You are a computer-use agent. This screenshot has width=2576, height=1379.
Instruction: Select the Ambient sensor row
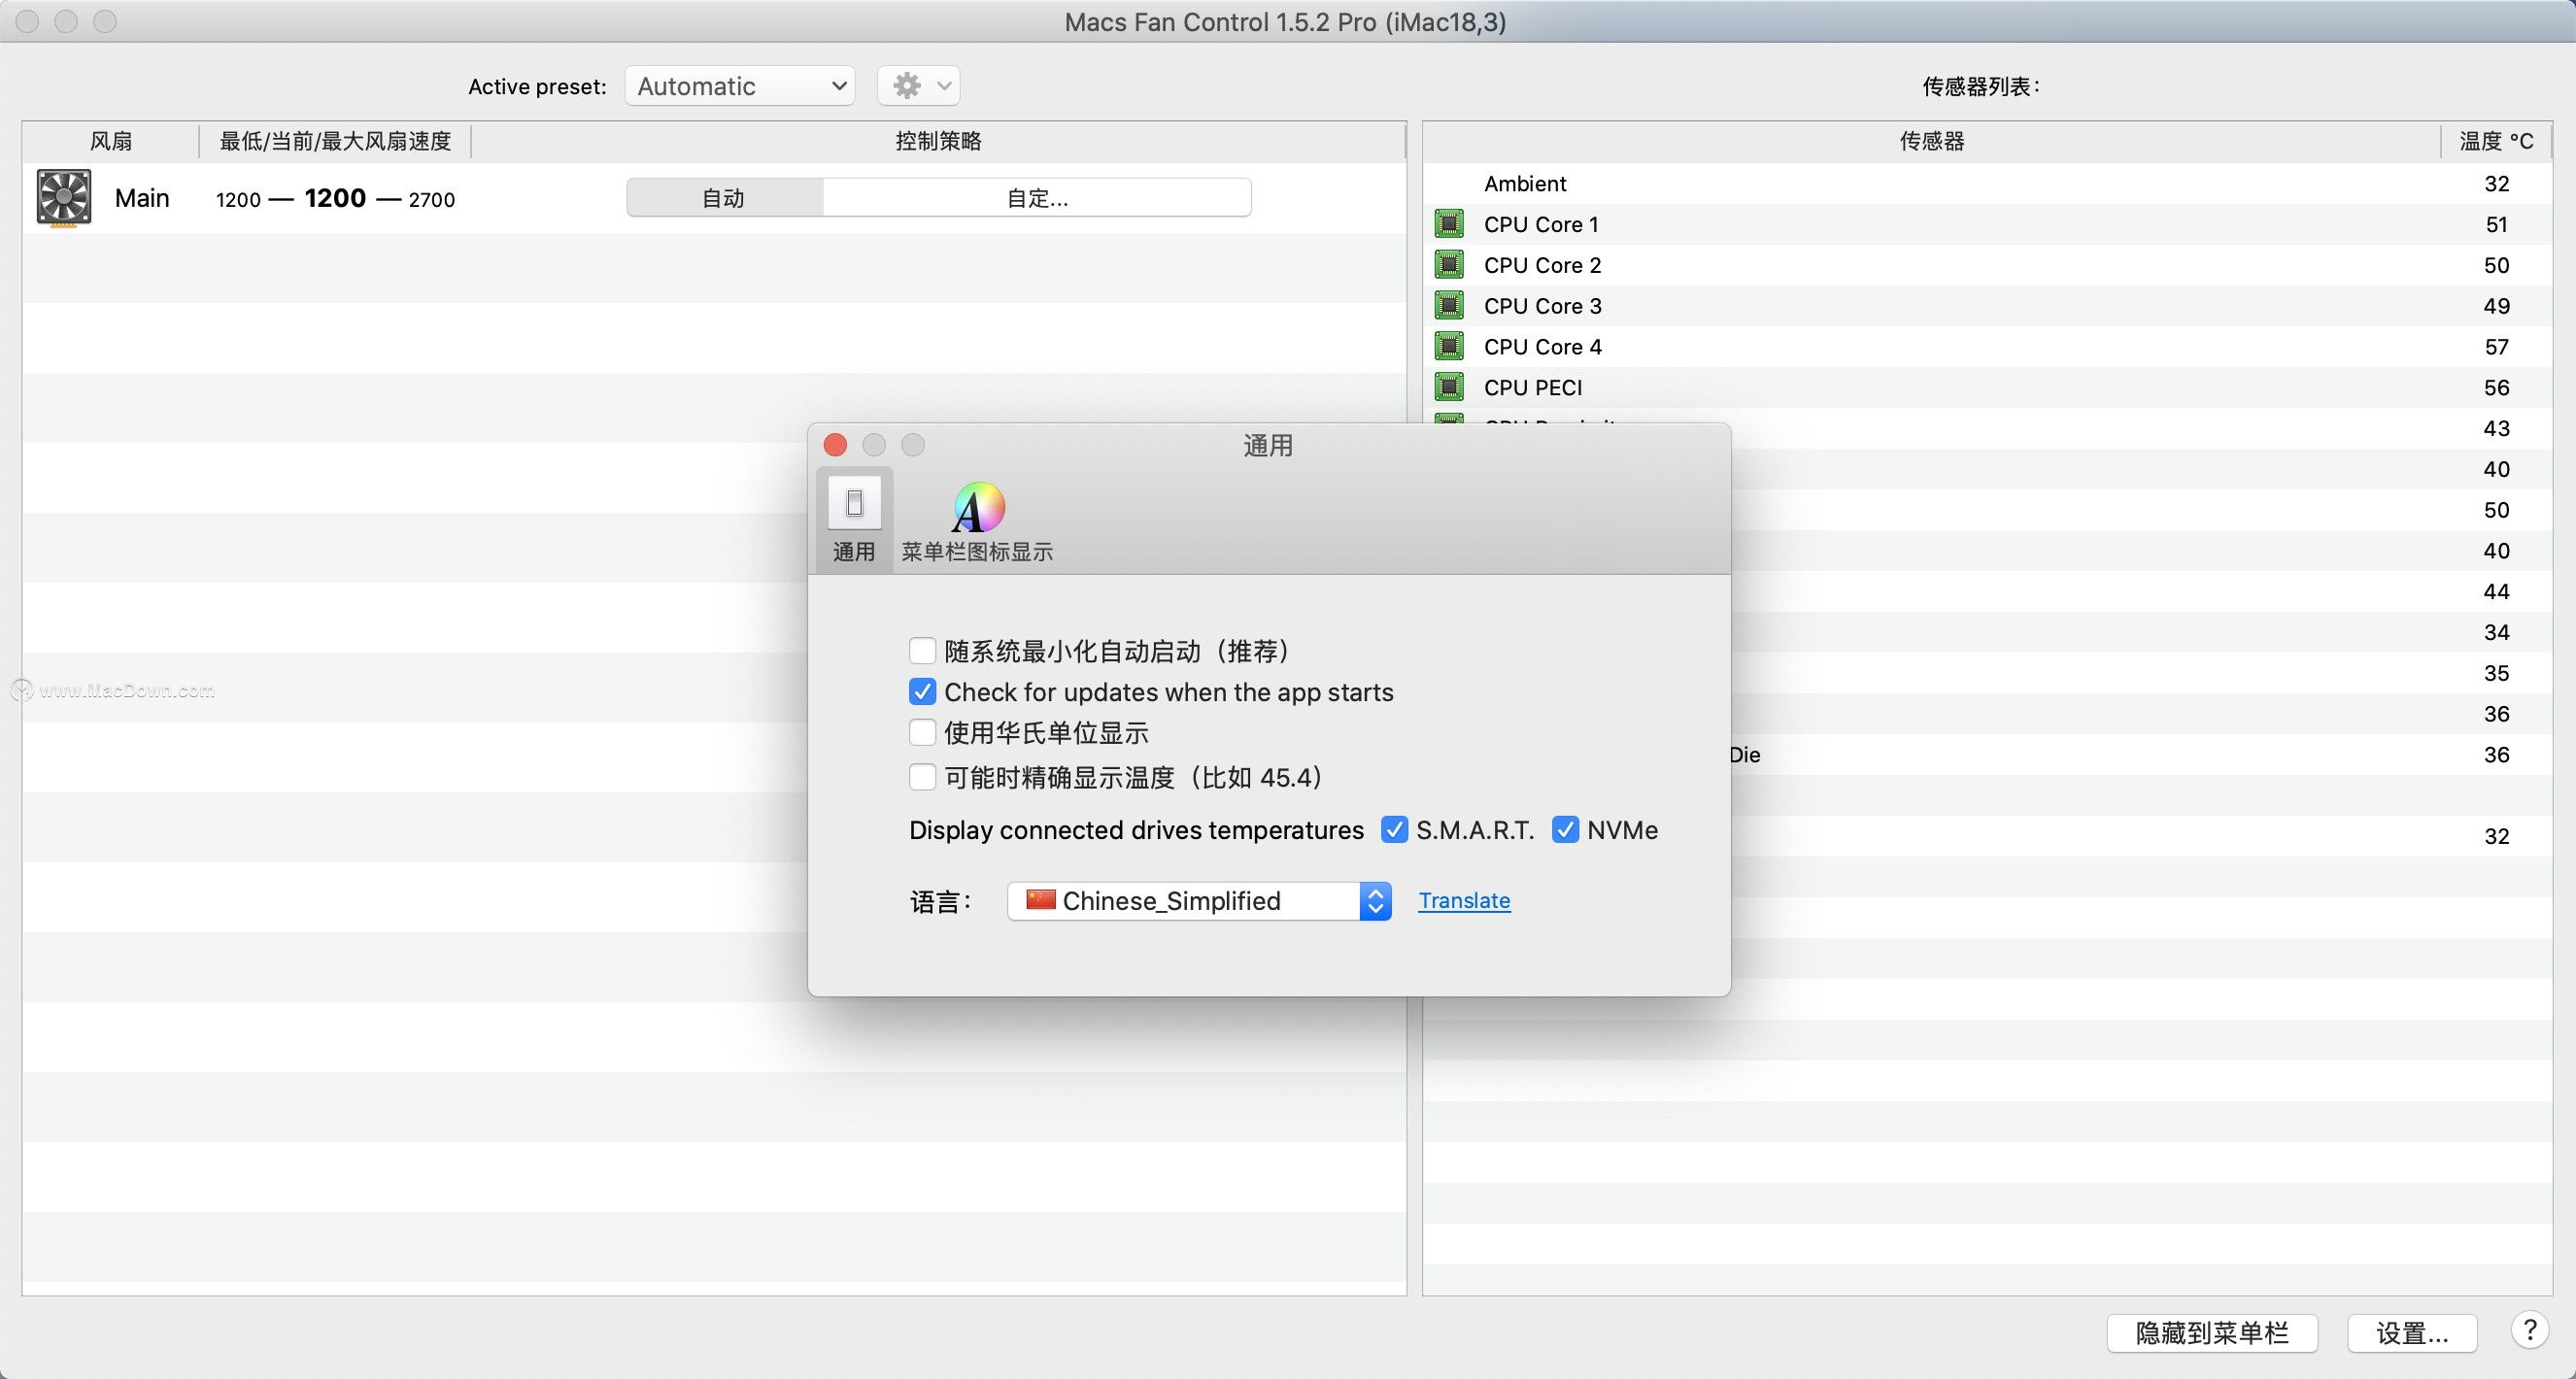pyautogui.click(x=1987, y=183)
